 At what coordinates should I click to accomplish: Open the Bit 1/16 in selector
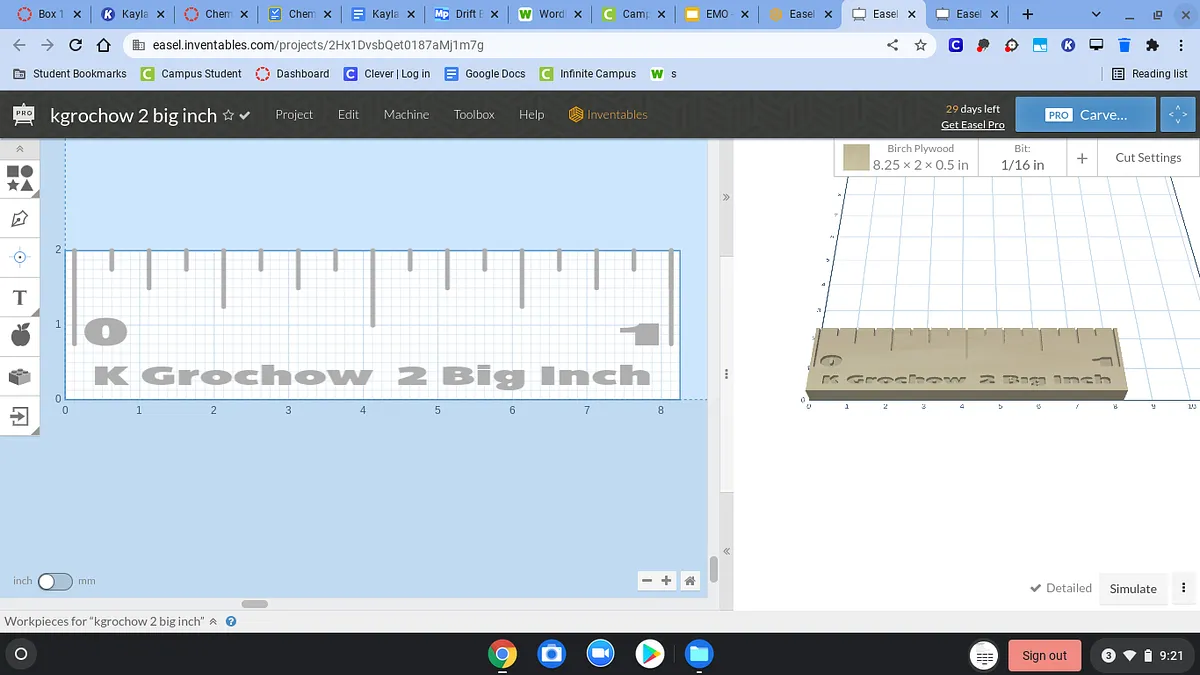(x=1021, y=157)
